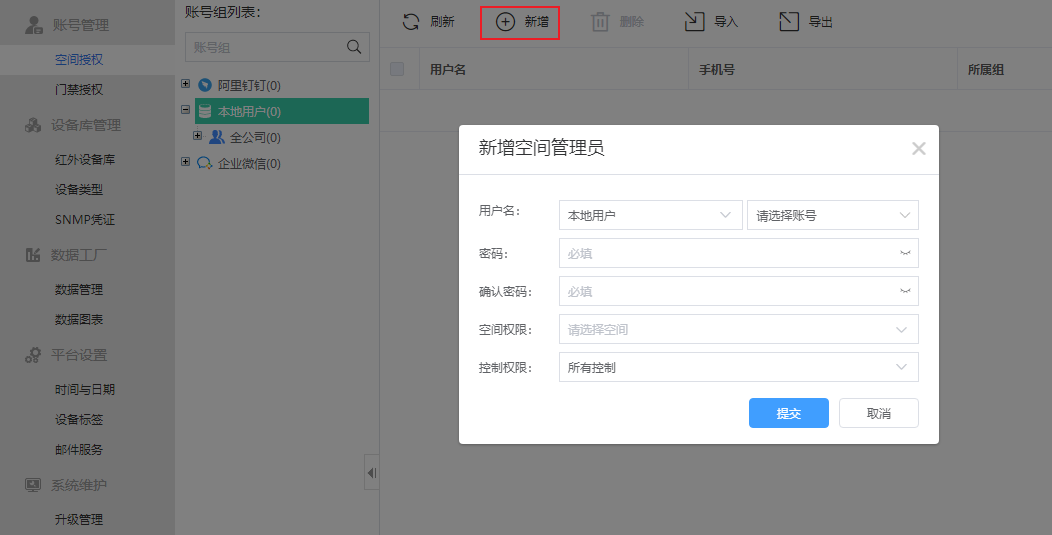Screen dimensions: 1052x535
Task: Click the 账号管理 user icon
Action: coord(34,25)
